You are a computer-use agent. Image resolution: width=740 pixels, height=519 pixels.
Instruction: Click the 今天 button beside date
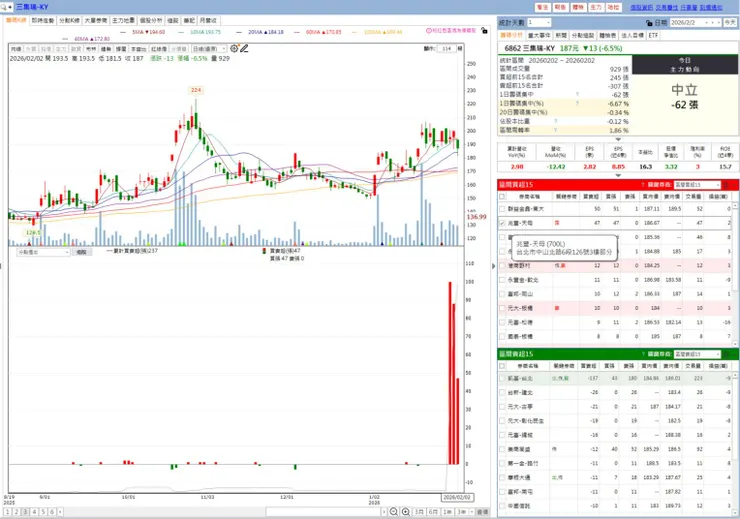pos(730,22)
